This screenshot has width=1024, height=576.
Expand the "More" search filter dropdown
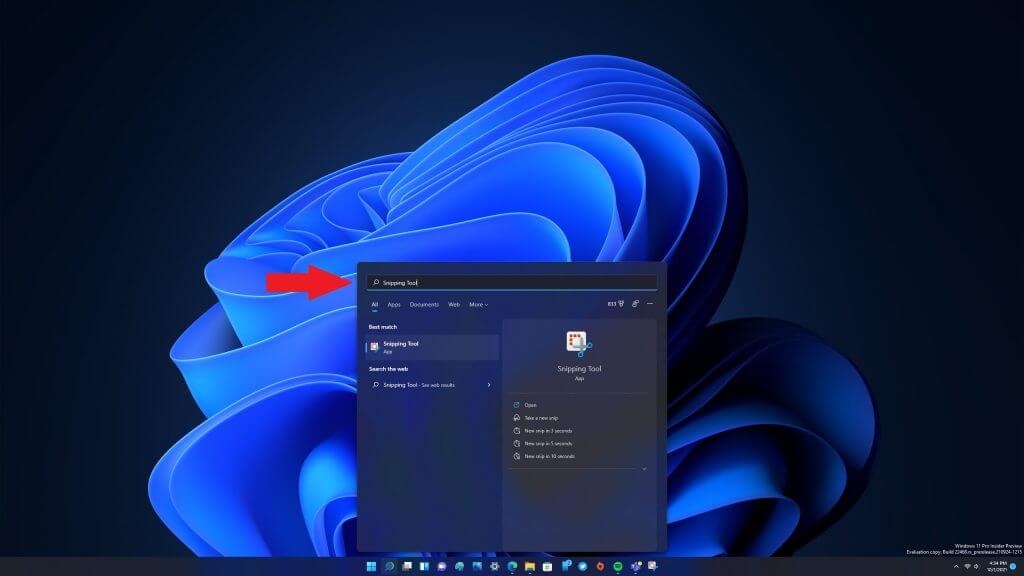(x=478, y=305)
